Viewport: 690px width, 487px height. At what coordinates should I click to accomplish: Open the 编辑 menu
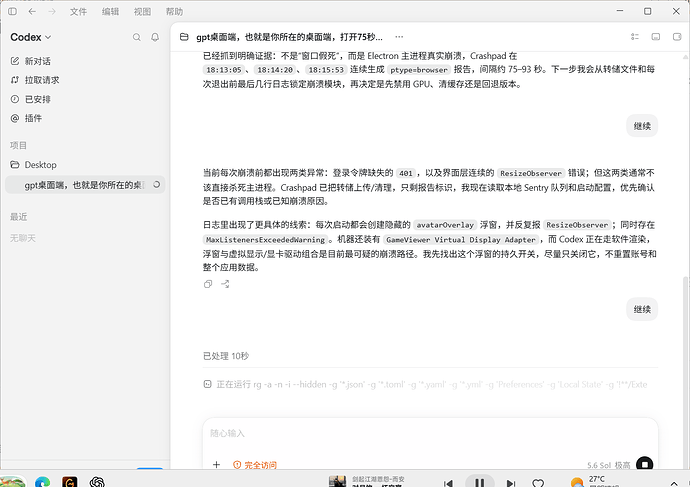(110, 12)
